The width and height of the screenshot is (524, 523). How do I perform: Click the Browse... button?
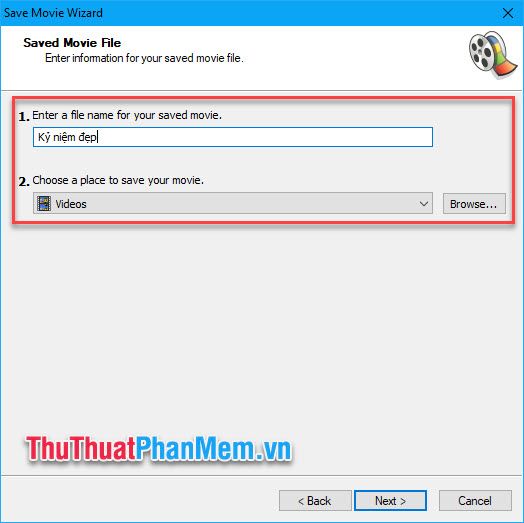[x=474, y=204]
